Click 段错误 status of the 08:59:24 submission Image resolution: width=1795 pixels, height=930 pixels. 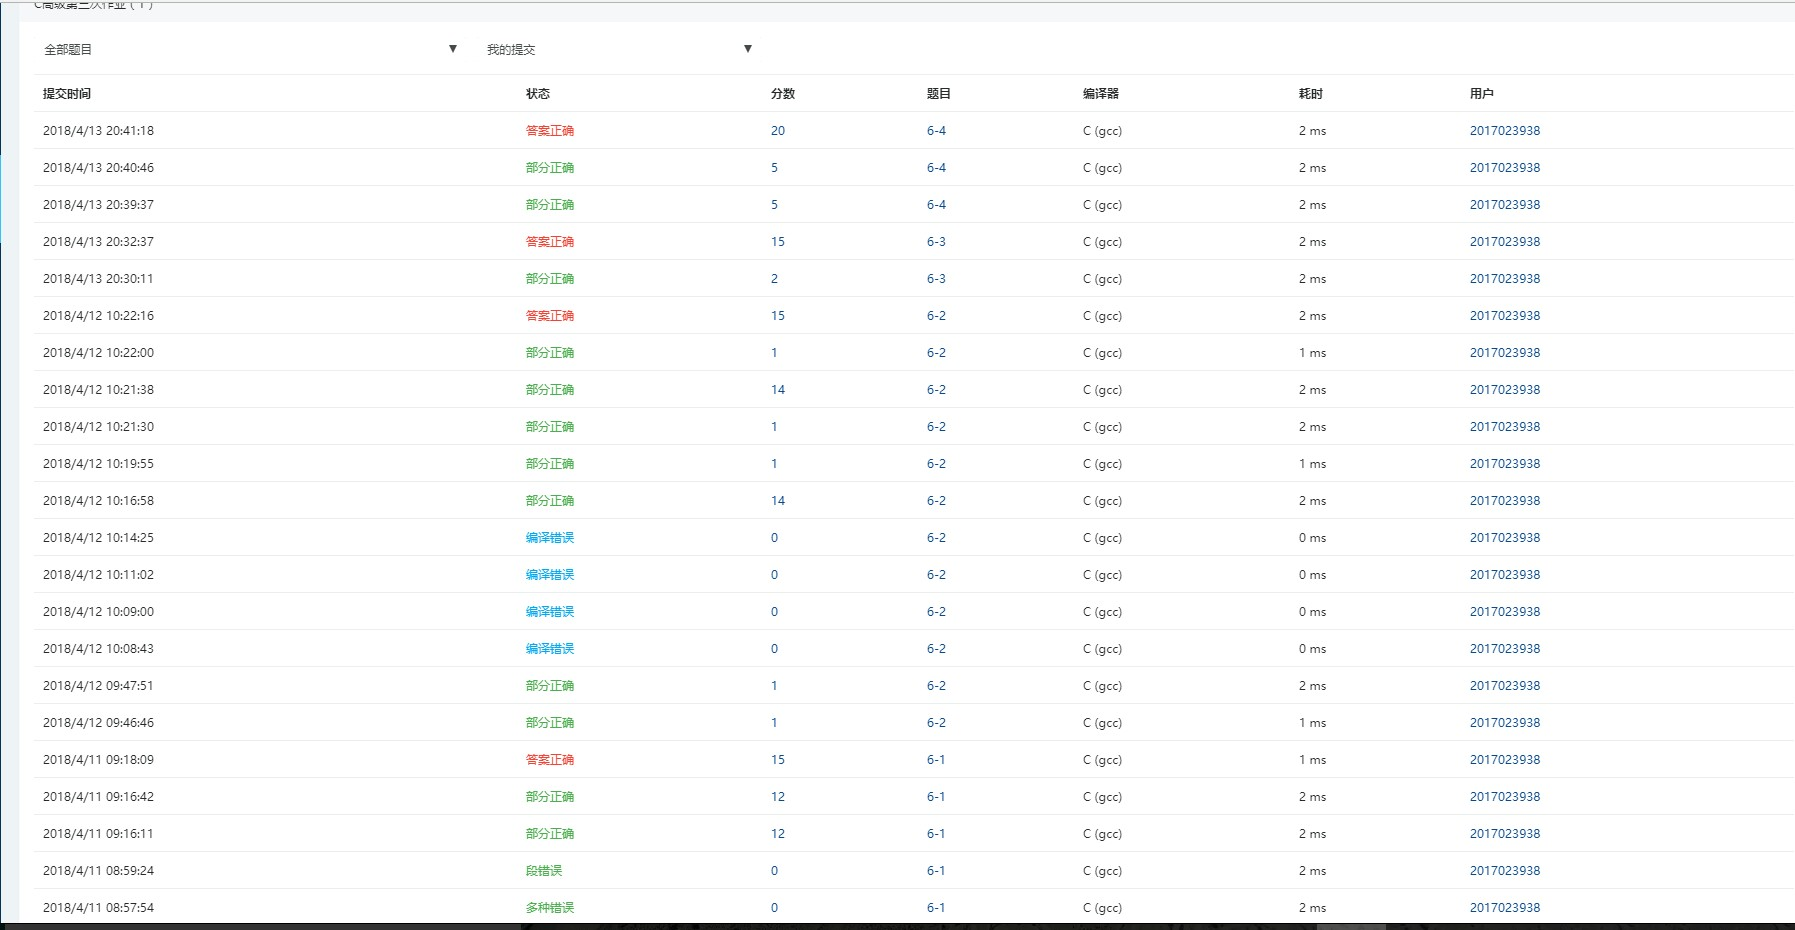point(544,871)
